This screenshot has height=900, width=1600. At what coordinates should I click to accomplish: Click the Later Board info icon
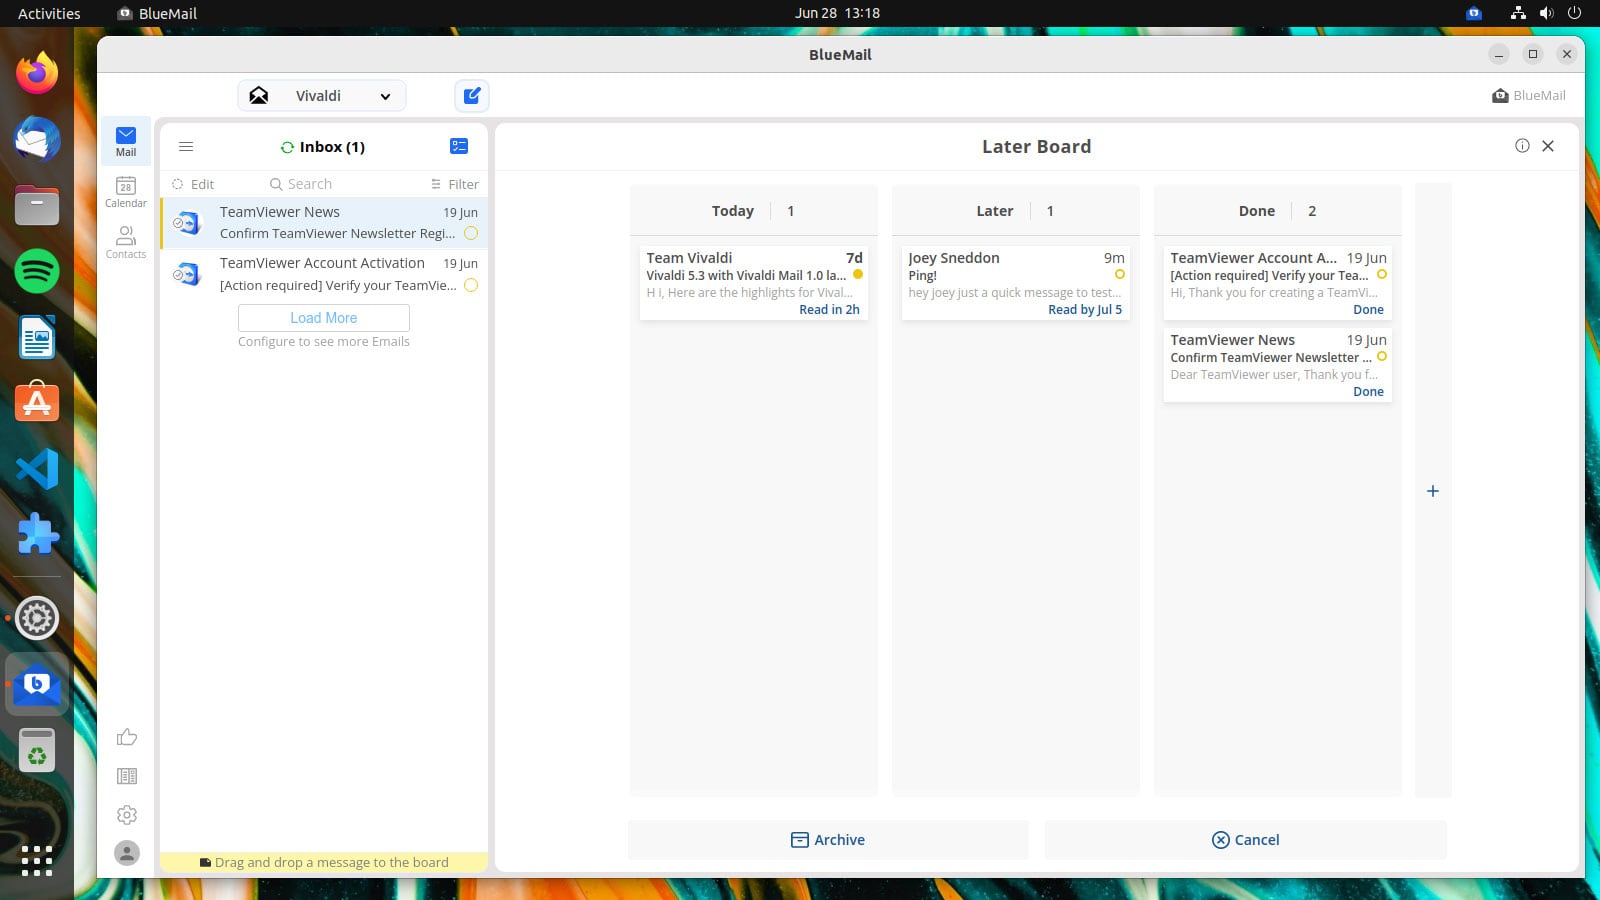tap(1522, 146)
